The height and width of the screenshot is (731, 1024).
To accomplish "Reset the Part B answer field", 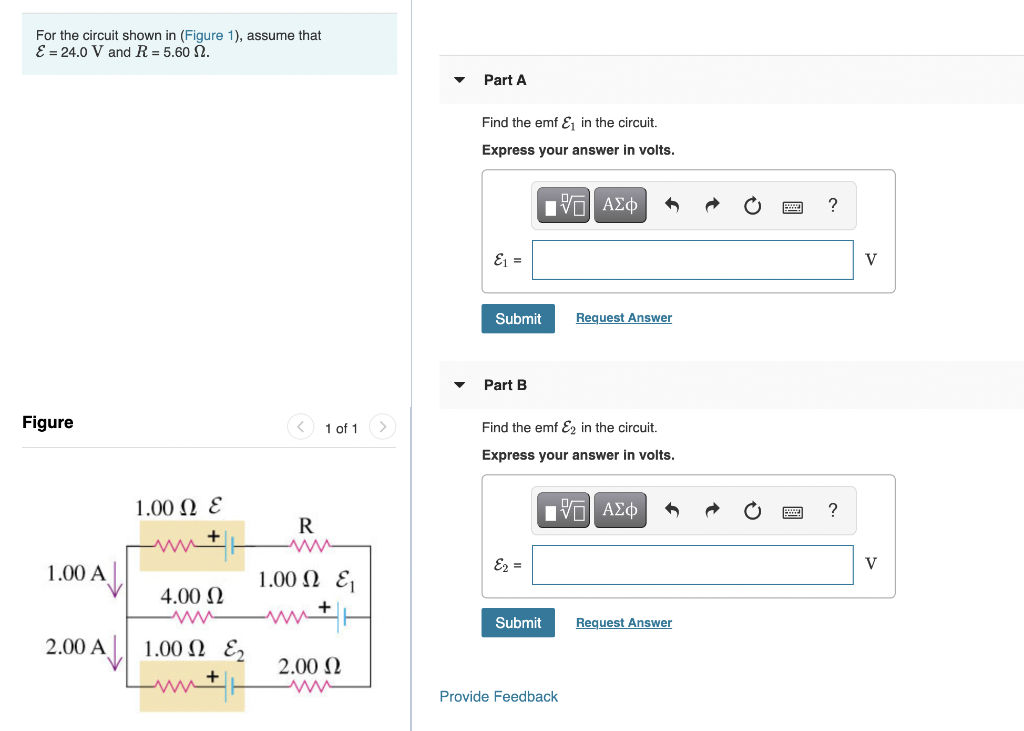I will tap(752, 511).
